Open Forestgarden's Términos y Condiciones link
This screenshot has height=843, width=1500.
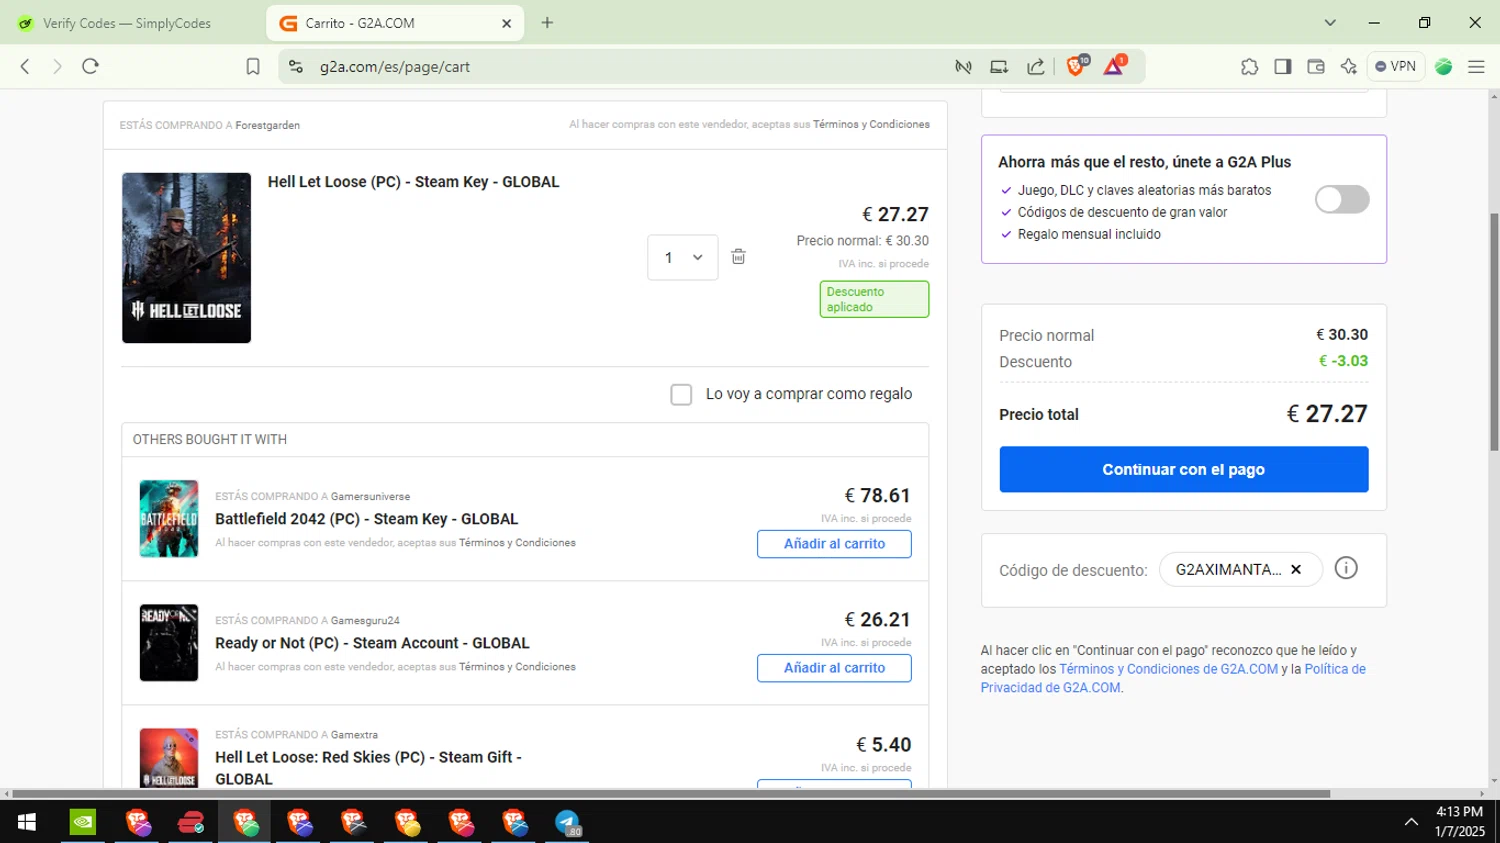point(871,124)
